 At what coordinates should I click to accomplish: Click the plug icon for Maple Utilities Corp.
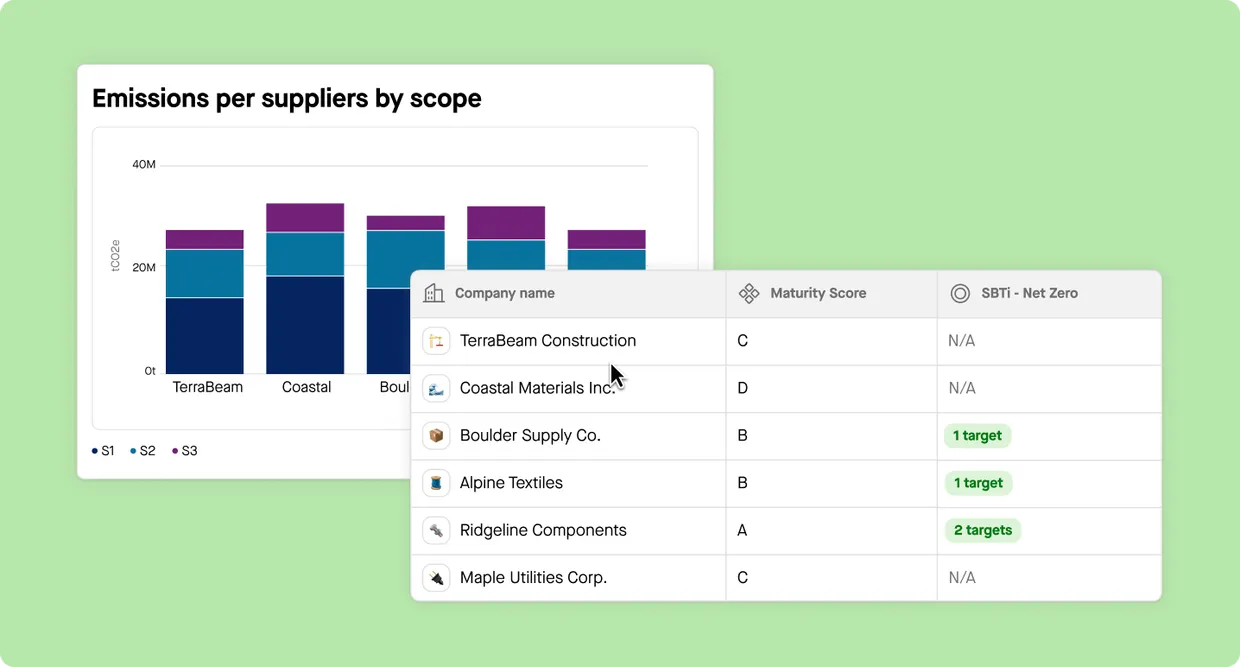click(435, 577)
